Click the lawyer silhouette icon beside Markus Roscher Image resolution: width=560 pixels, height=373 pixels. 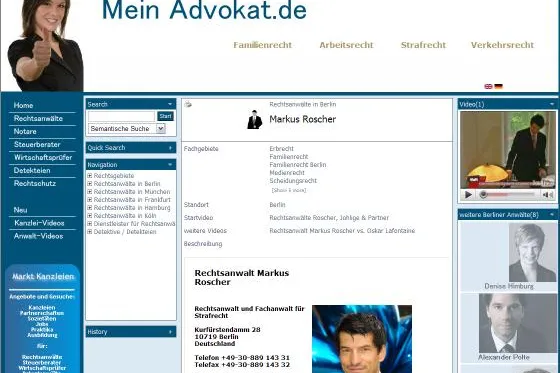(x=255, y=120)
